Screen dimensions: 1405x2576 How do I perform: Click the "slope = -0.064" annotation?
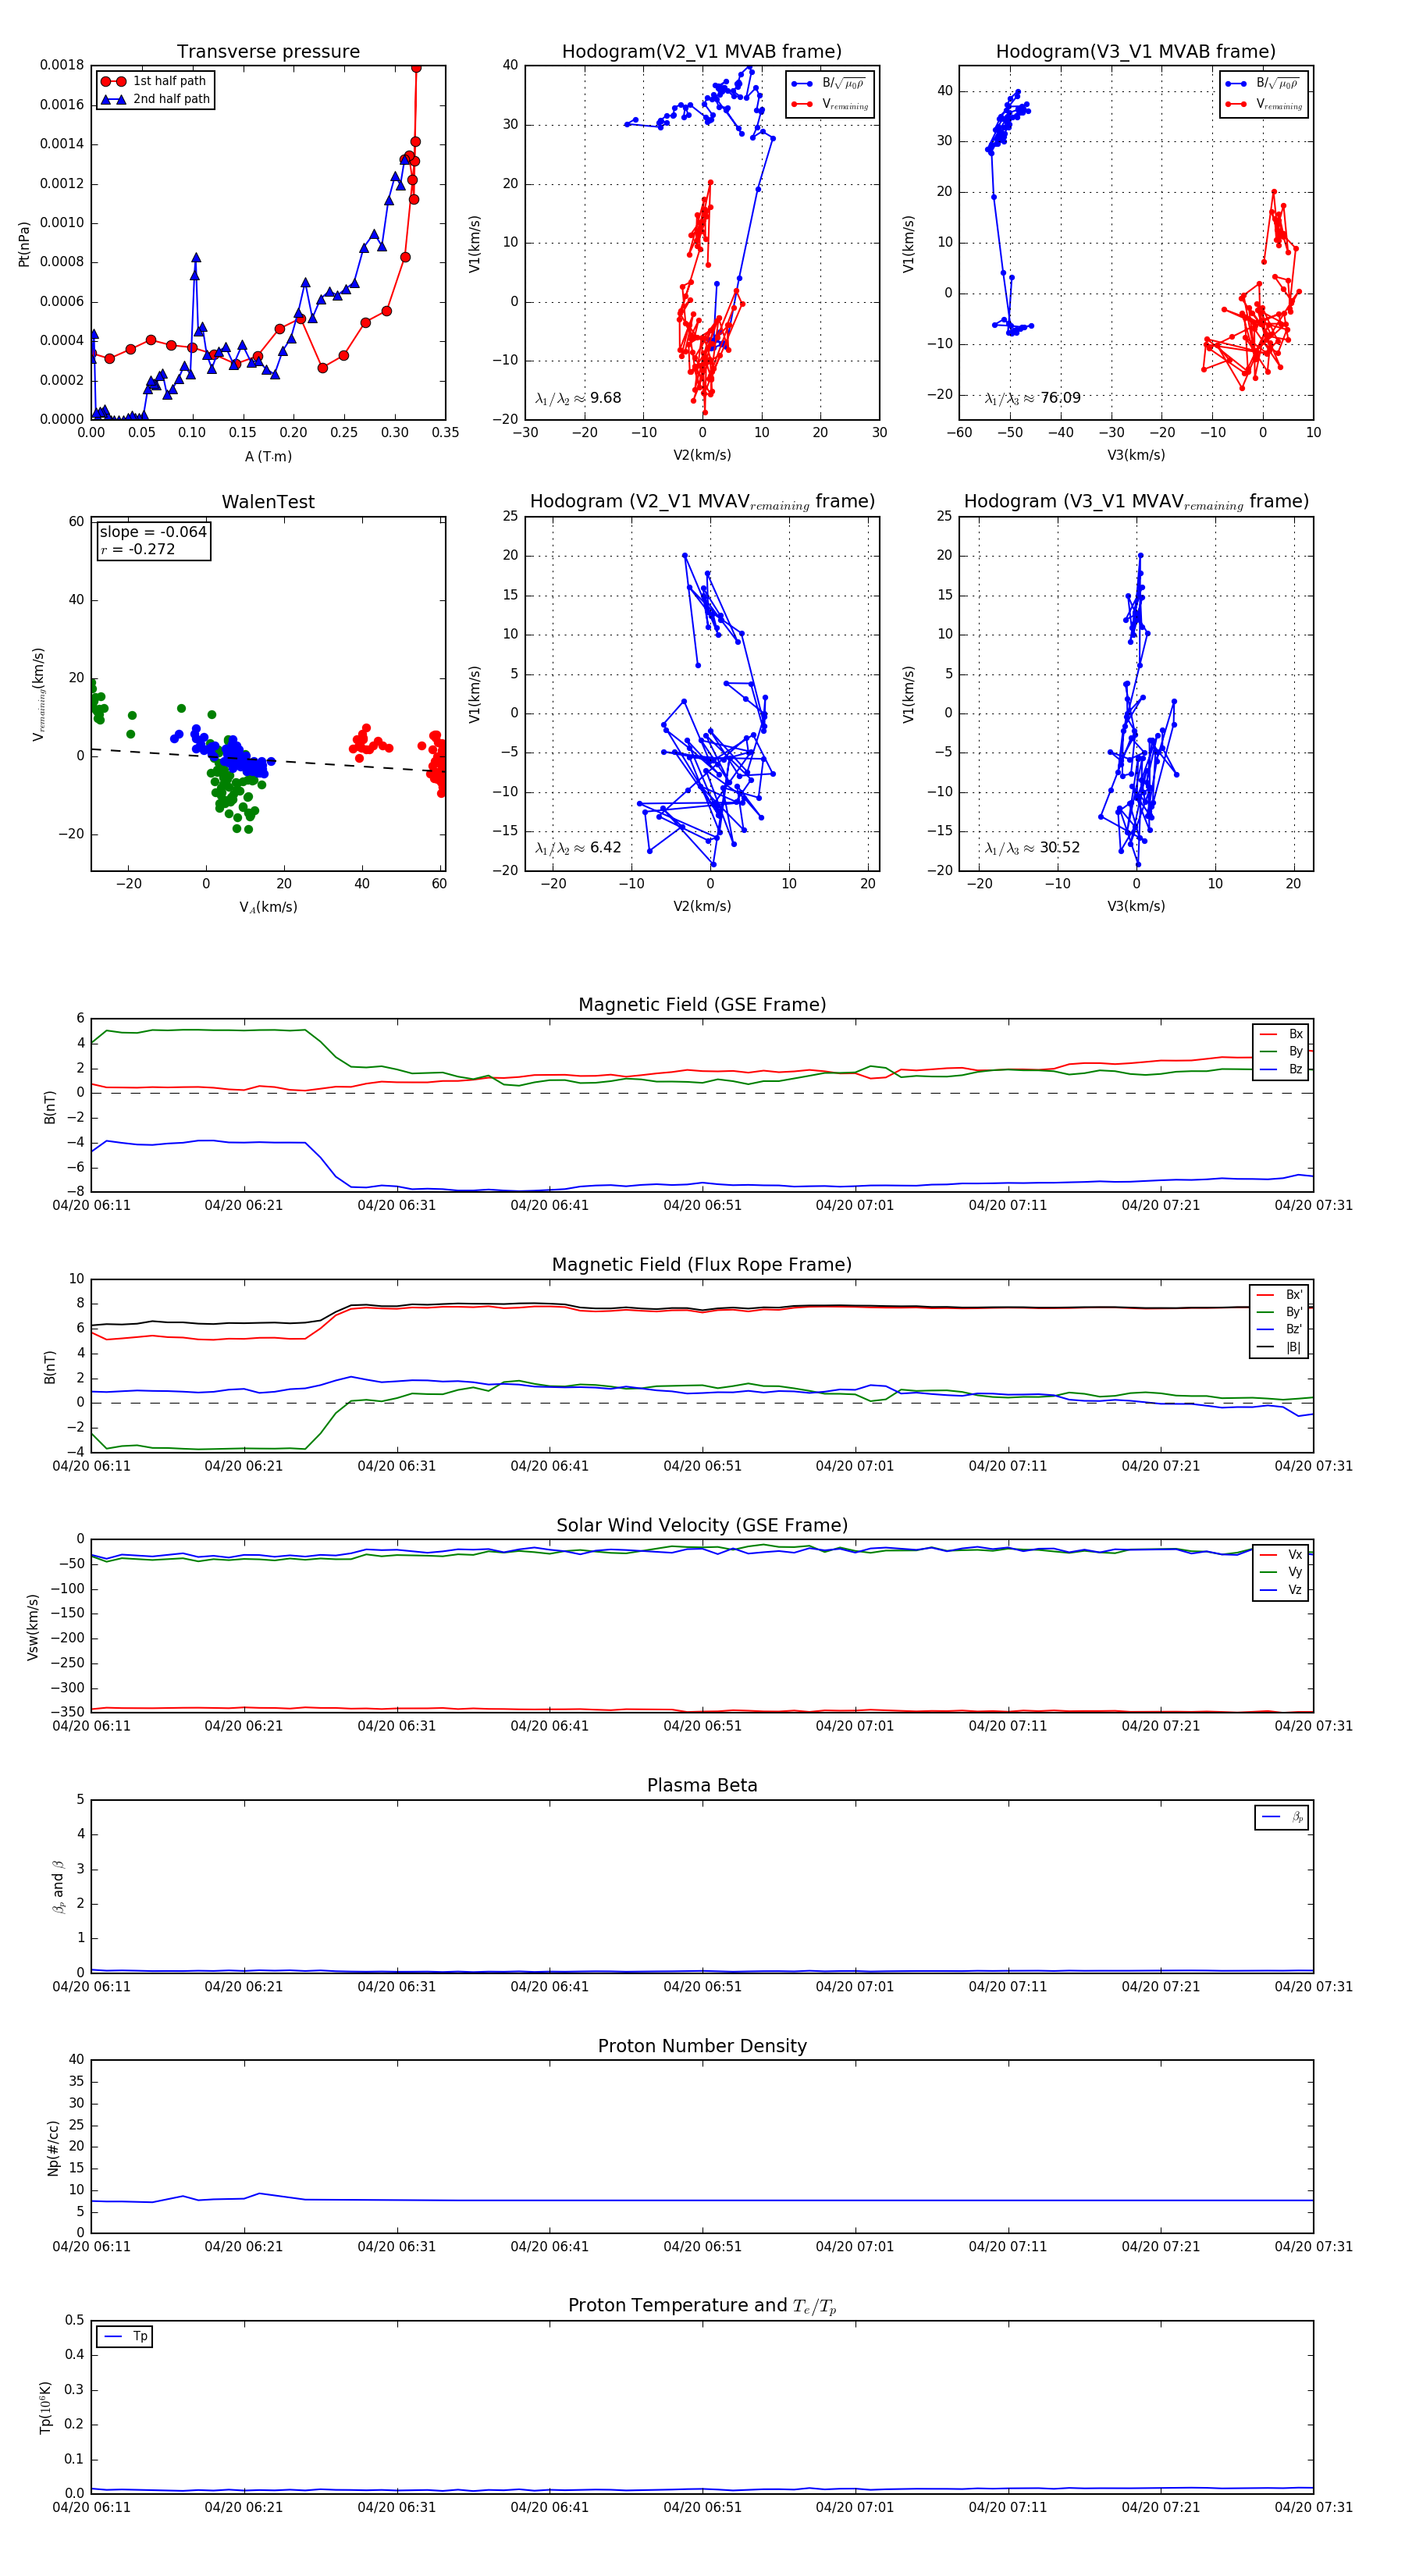[x=153, y=532]
